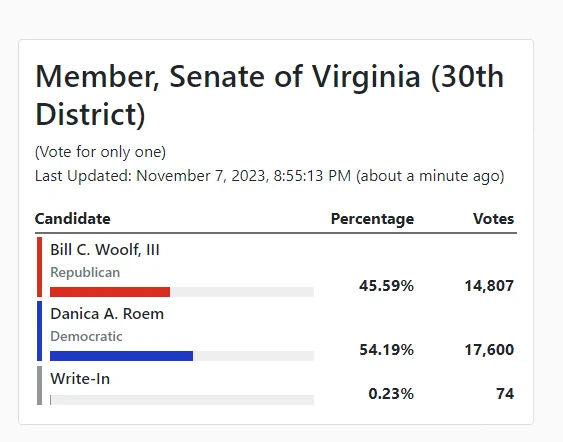Screen dimensions: 563x442
Task: Click the red party color stripe
Action: point(39,267)
